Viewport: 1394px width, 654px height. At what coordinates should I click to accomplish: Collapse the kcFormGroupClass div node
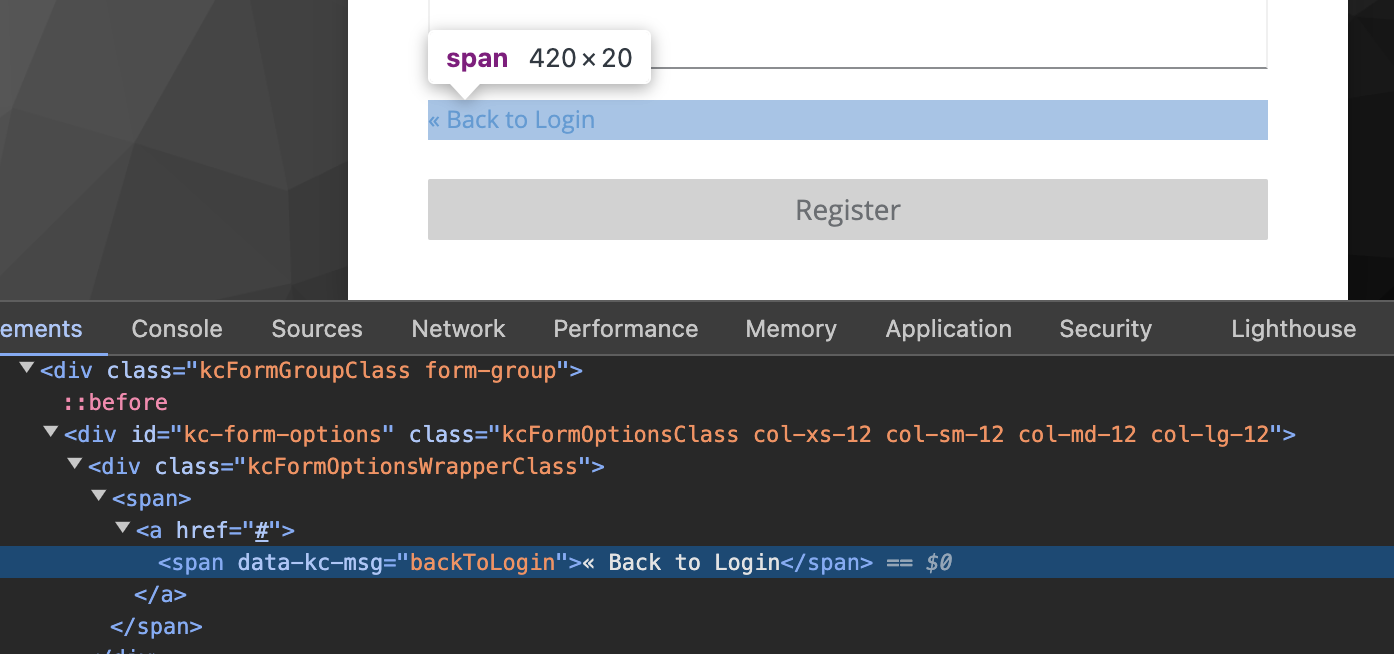coord(27,371)
